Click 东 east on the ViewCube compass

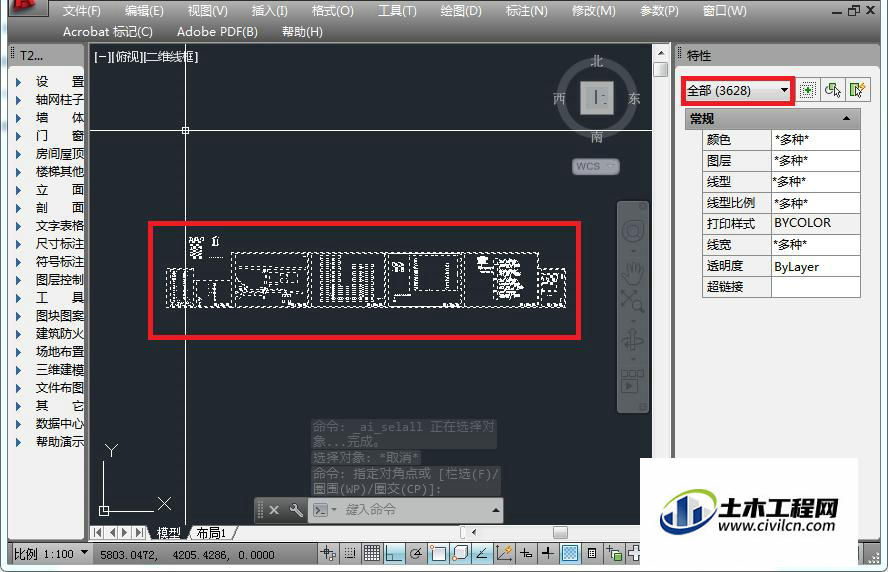(634, 99)
